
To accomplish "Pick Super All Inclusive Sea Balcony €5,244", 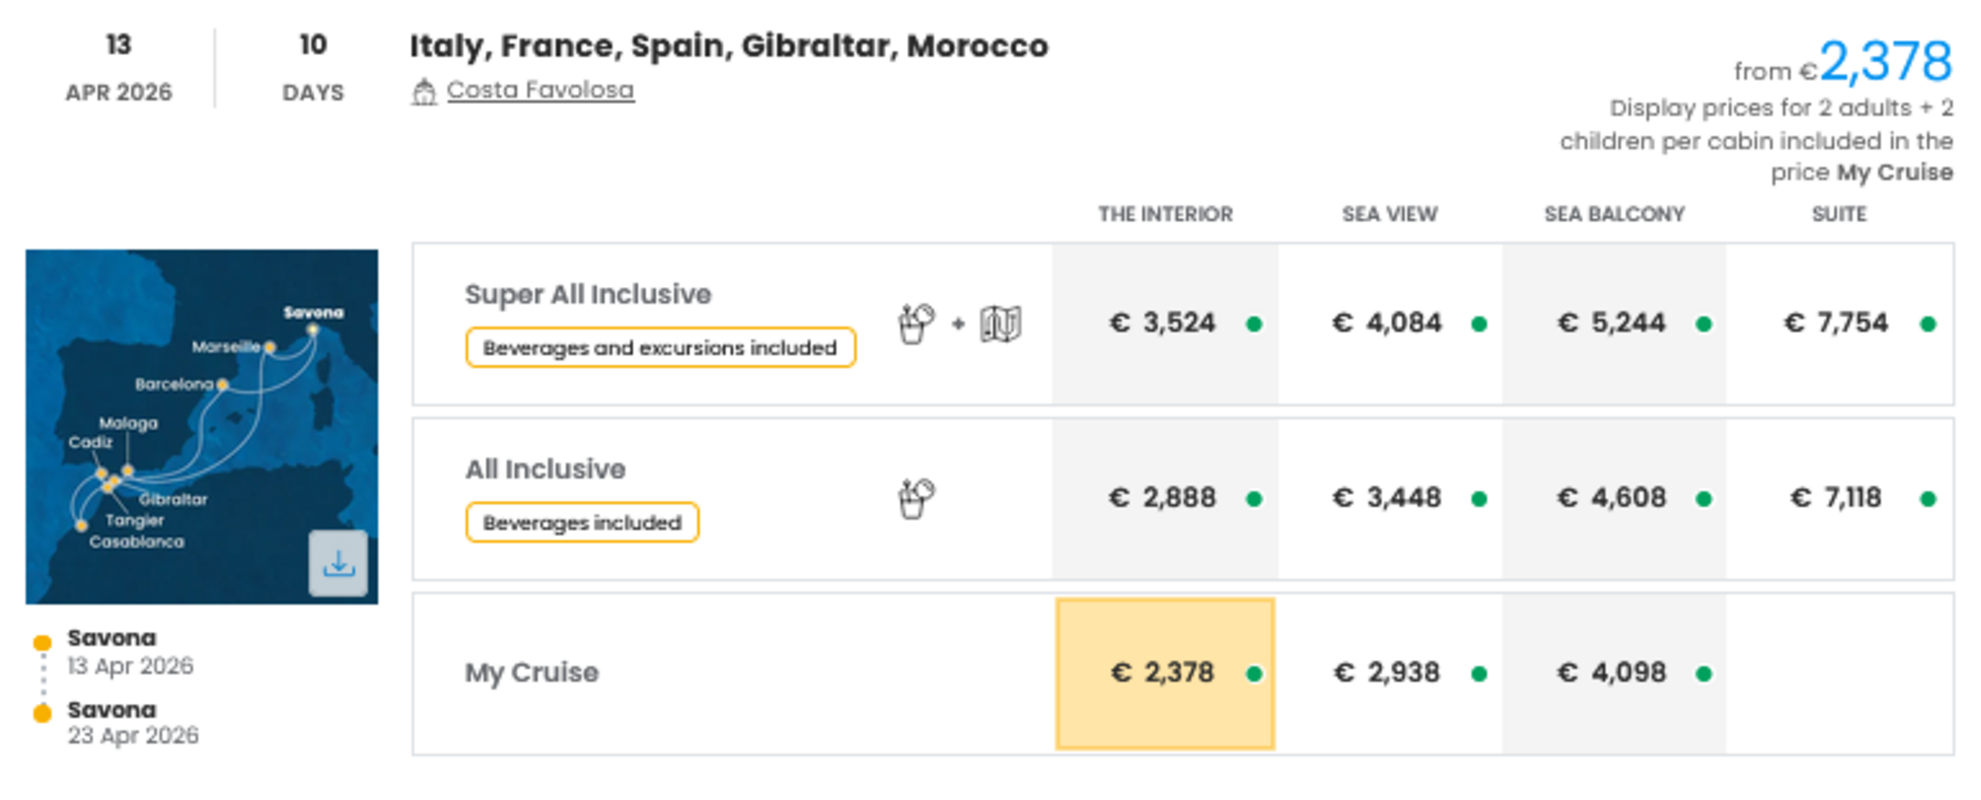I will [x=1612, y=323].
